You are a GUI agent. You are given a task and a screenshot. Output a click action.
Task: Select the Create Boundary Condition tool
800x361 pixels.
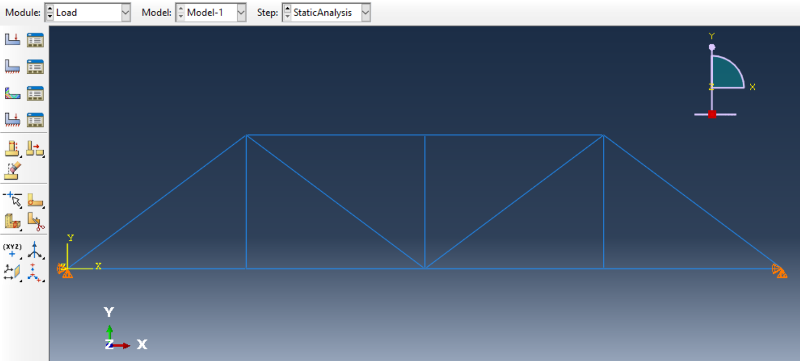pos(12,66)
